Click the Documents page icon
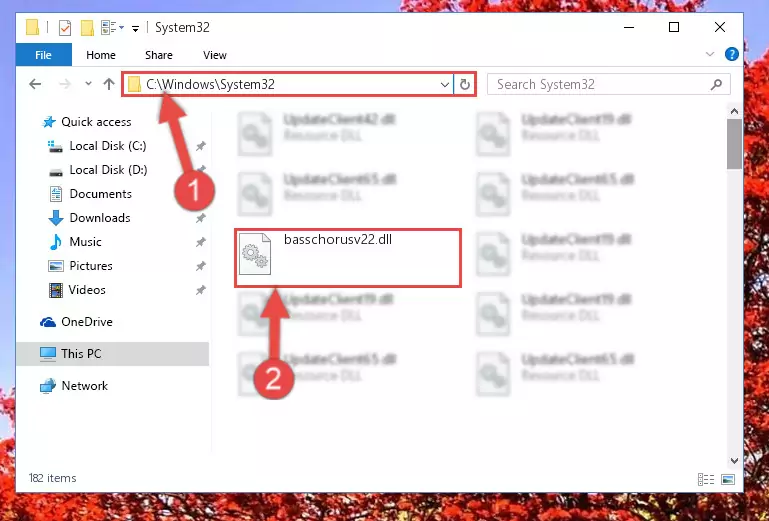This screenshot has width=769, height=521. tap(56, 194)
